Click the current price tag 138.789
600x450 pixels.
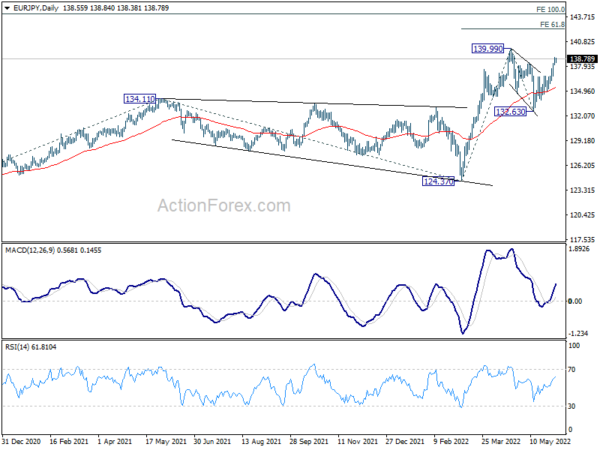click(x=582, y=59)
